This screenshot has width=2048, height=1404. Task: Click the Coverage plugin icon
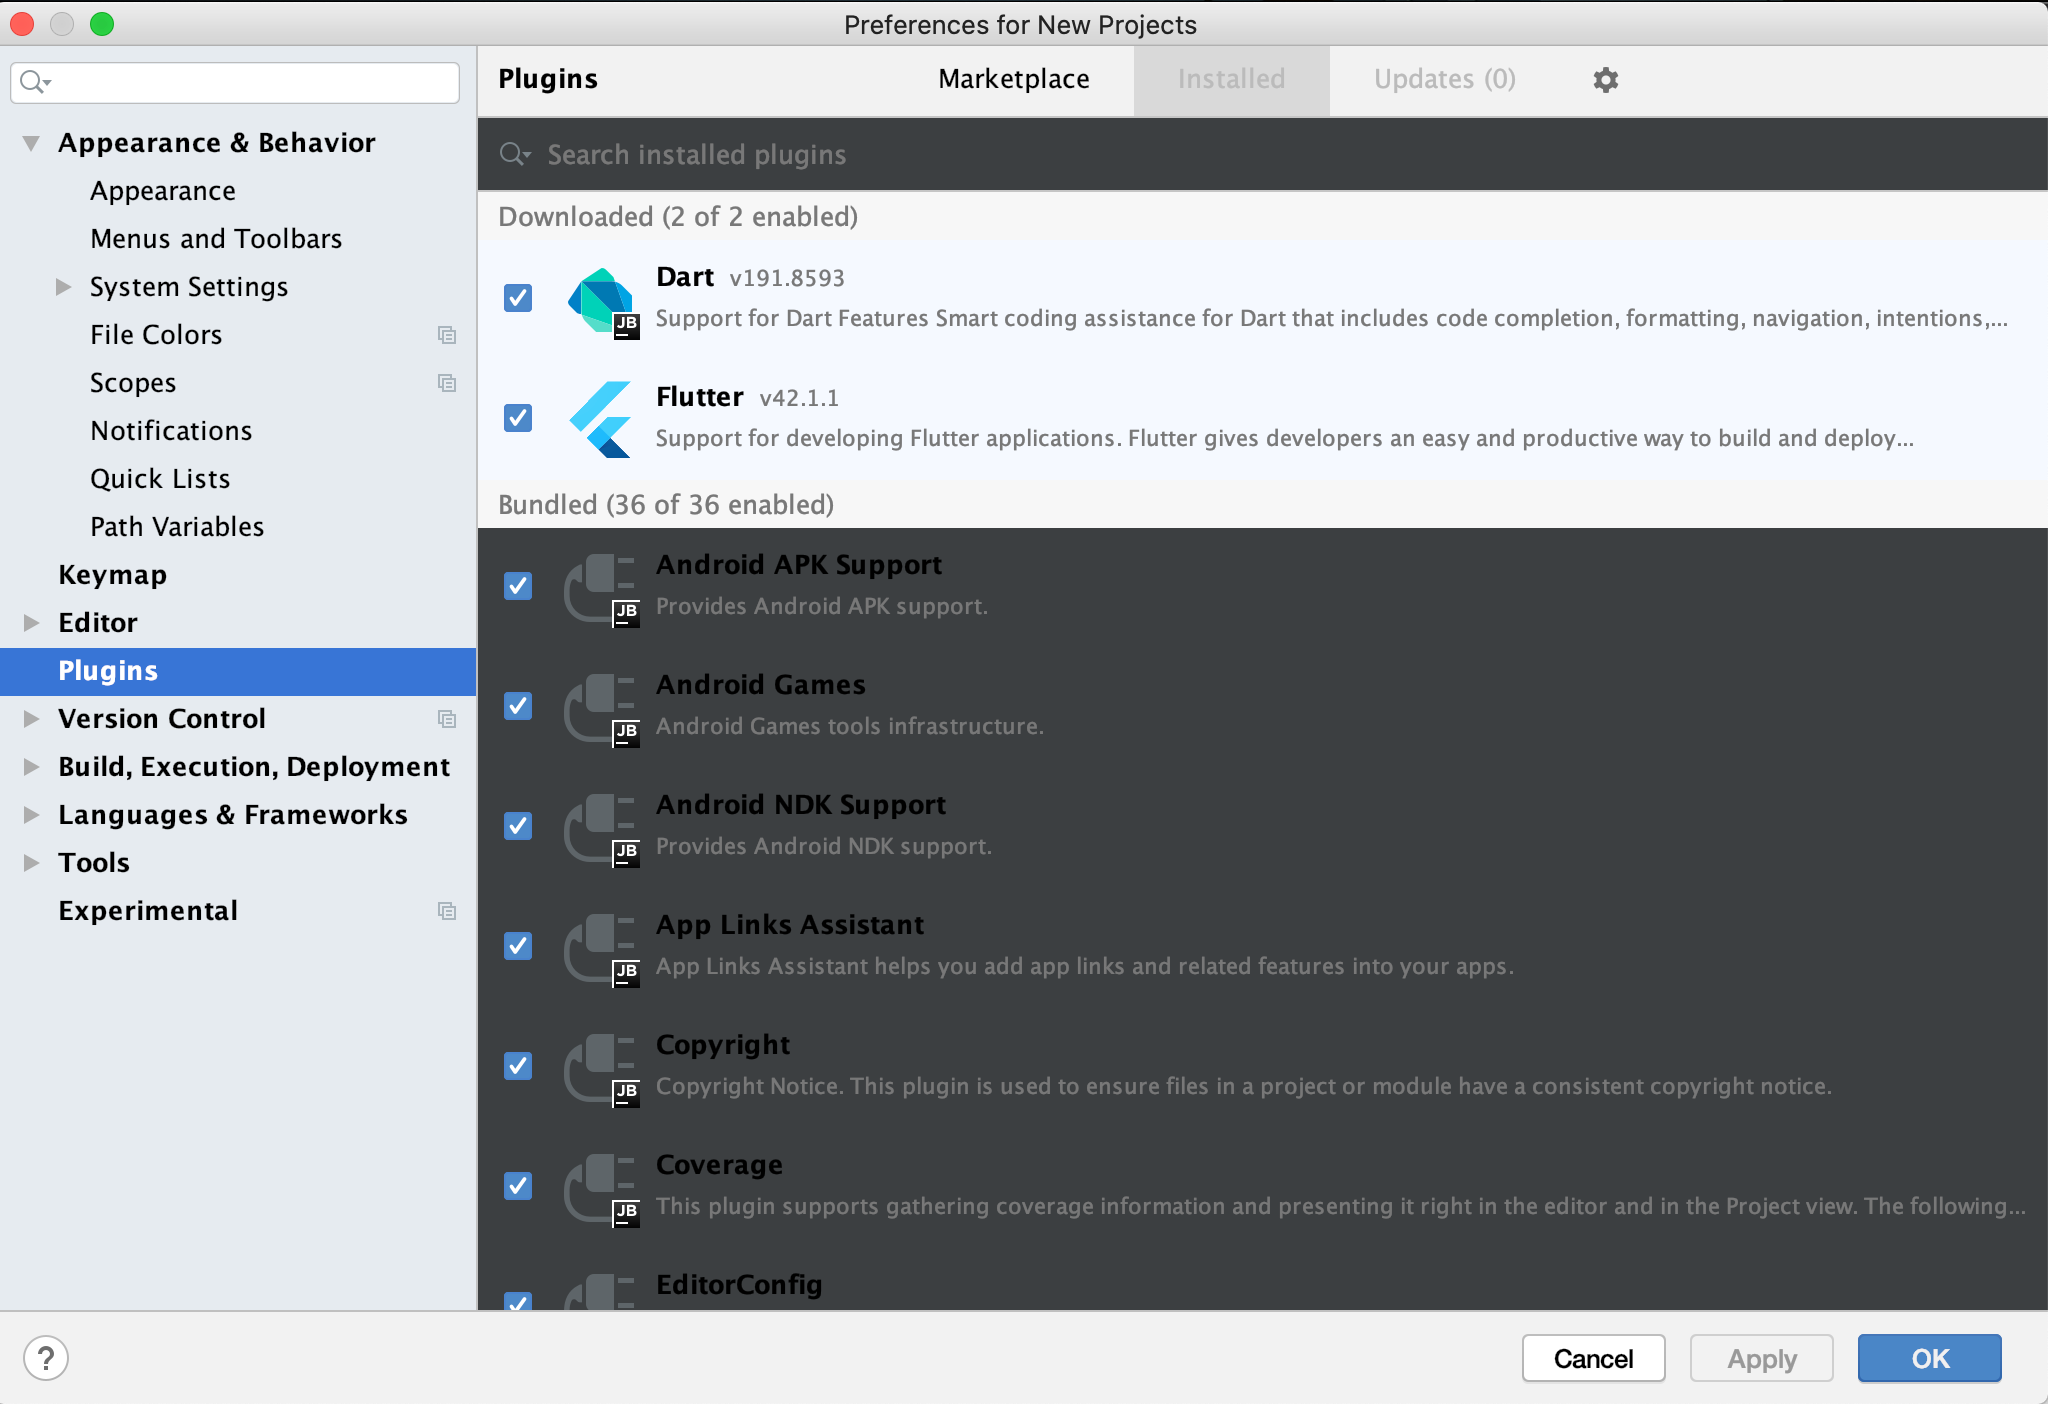[602, 1189]
